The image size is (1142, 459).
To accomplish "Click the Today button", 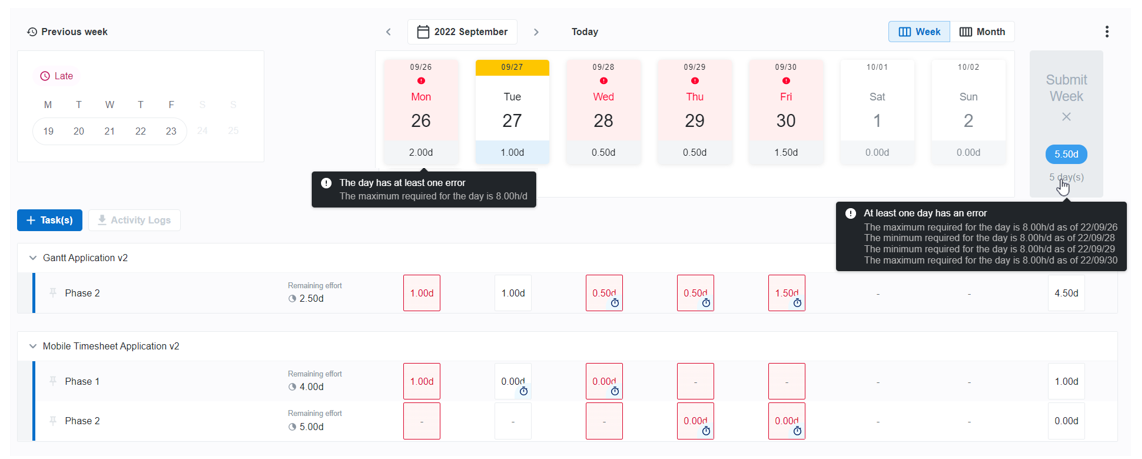I will pyautogui.click(x=585, y=32).
